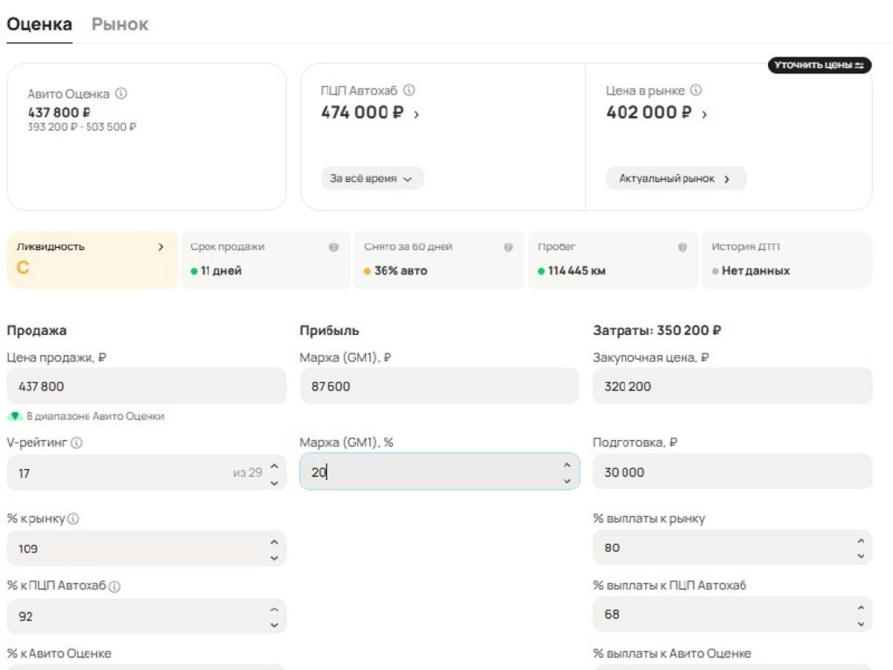Click the 36% авто sold card

coord(439,260)
